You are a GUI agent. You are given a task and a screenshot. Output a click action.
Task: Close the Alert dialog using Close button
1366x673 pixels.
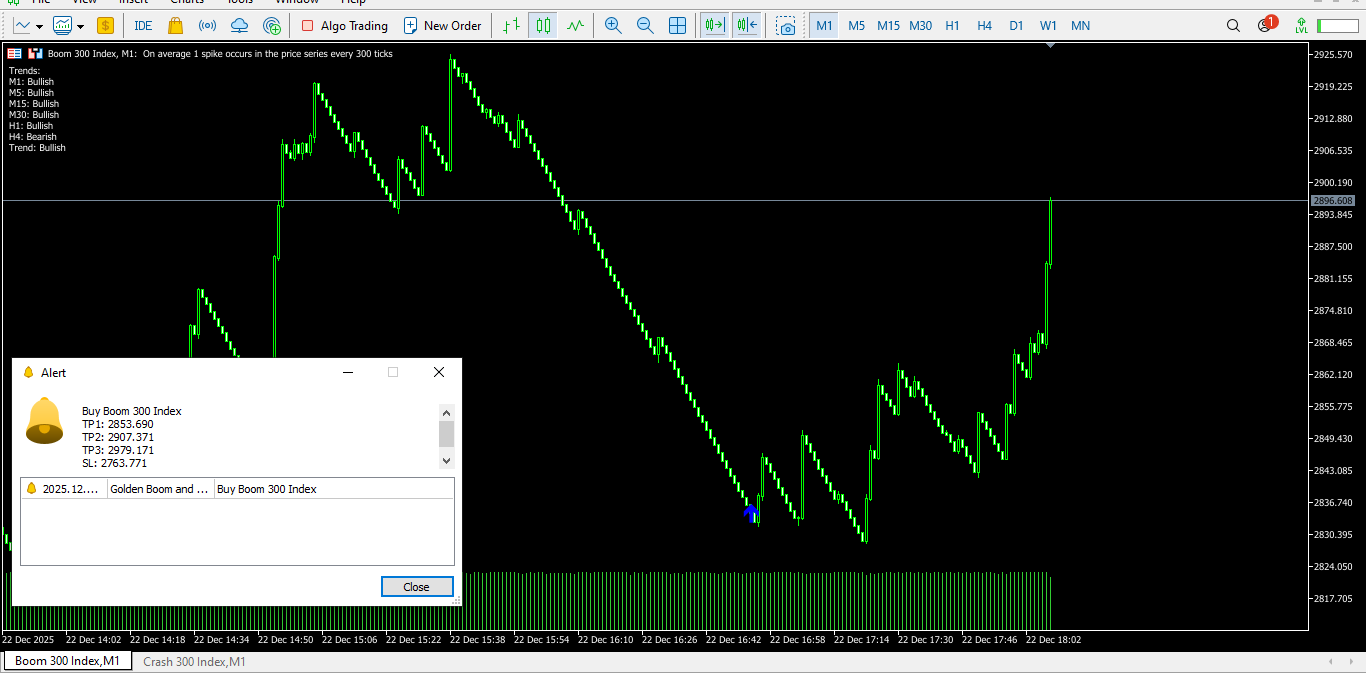click(x=417, y=587)
